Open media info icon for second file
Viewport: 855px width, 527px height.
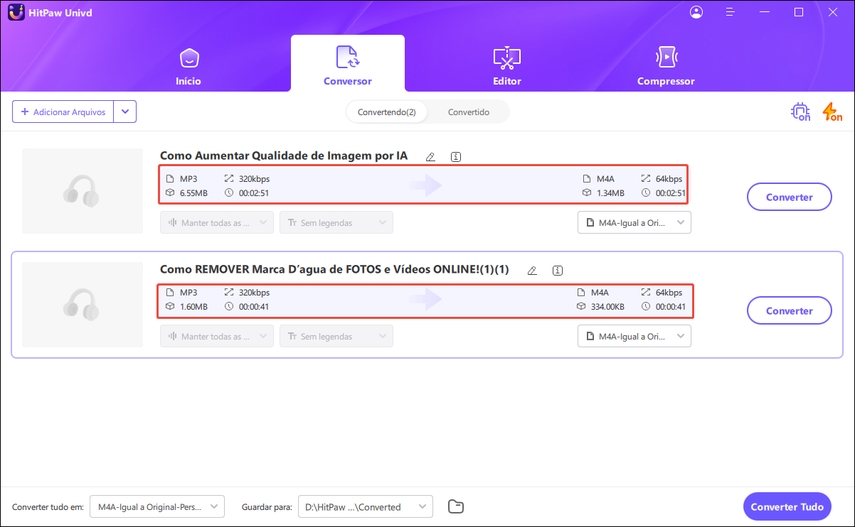click(558, 270)
